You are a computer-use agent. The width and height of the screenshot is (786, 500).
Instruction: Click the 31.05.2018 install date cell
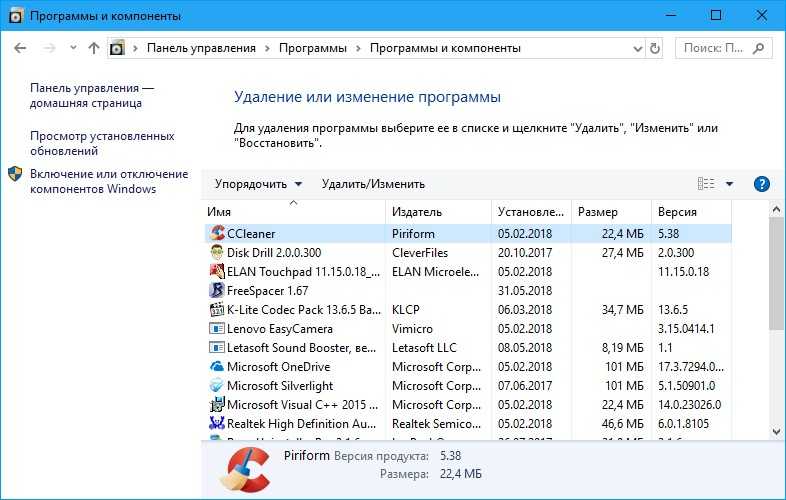click(525, 291)
